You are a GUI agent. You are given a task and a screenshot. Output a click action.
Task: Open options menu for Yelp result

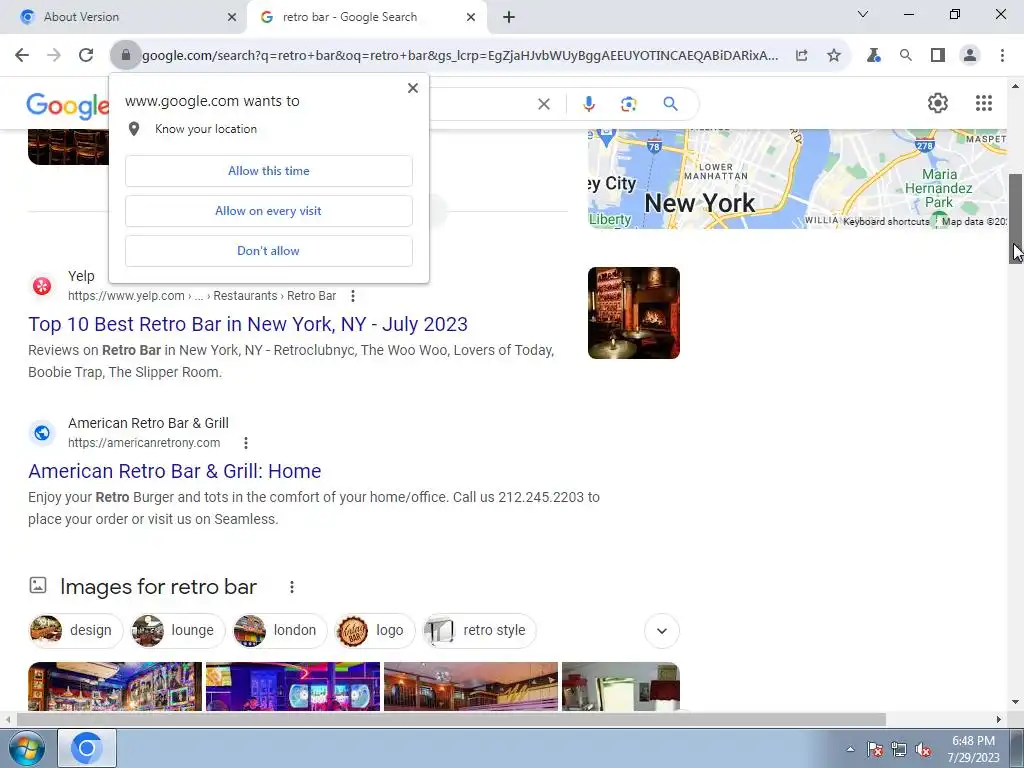(x=353, y=296)
